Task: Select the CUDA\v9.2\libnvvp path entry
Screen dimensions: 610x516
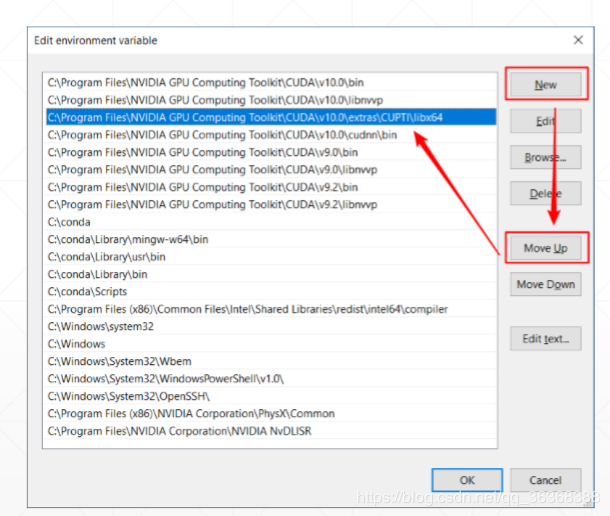Action: tap(271, 204)
